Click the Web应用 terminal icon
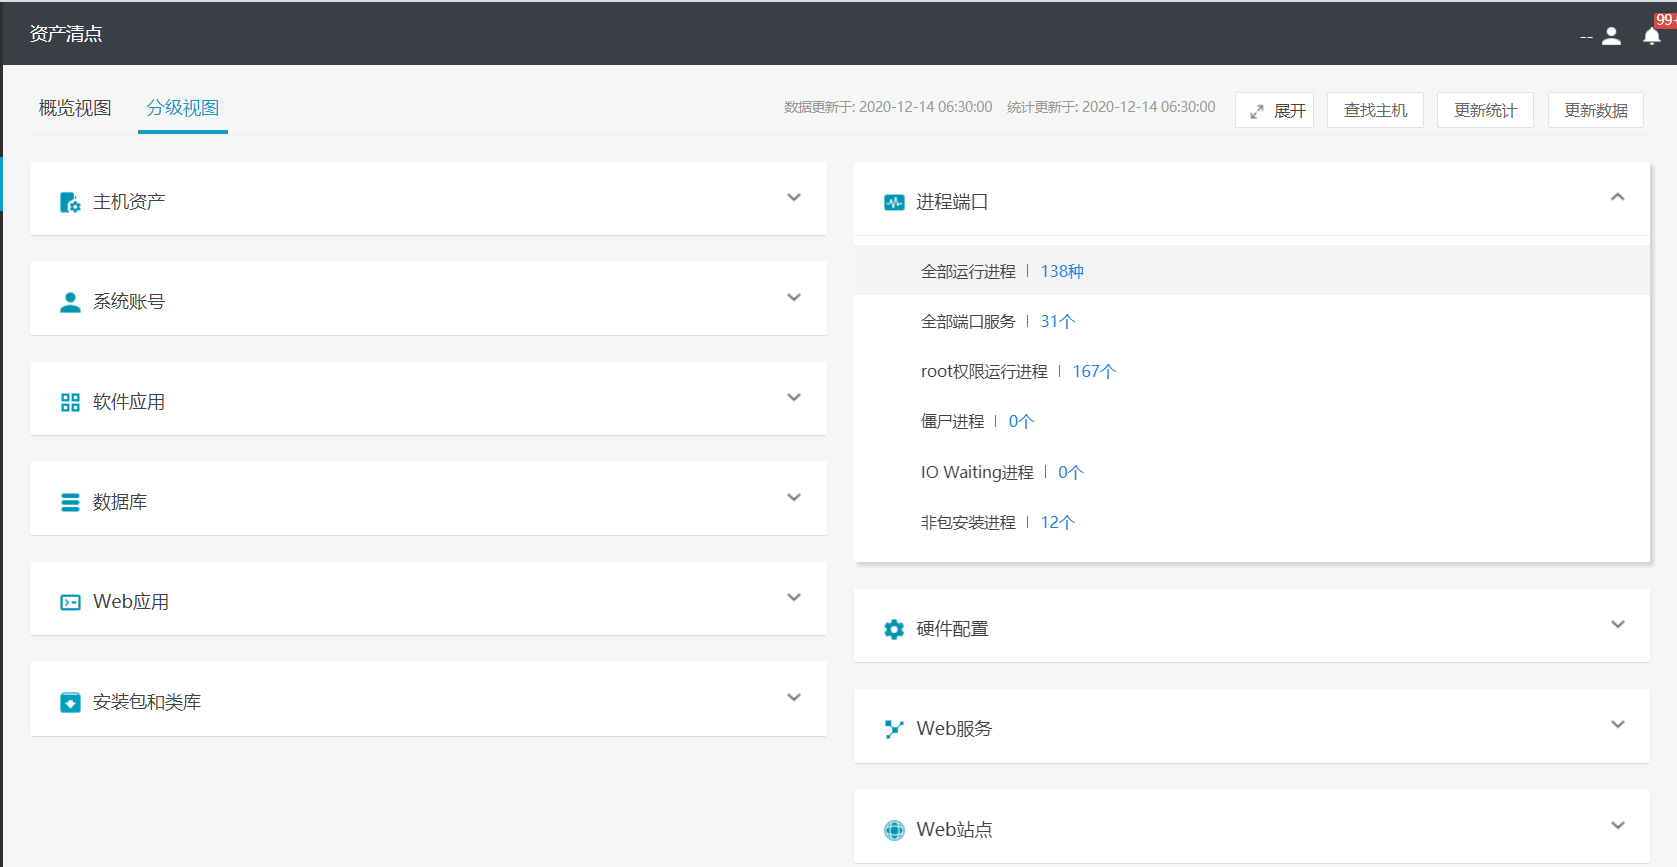The height and width of the screenshot is (867, 1677). pyautogui.click(x=70, y=602)
